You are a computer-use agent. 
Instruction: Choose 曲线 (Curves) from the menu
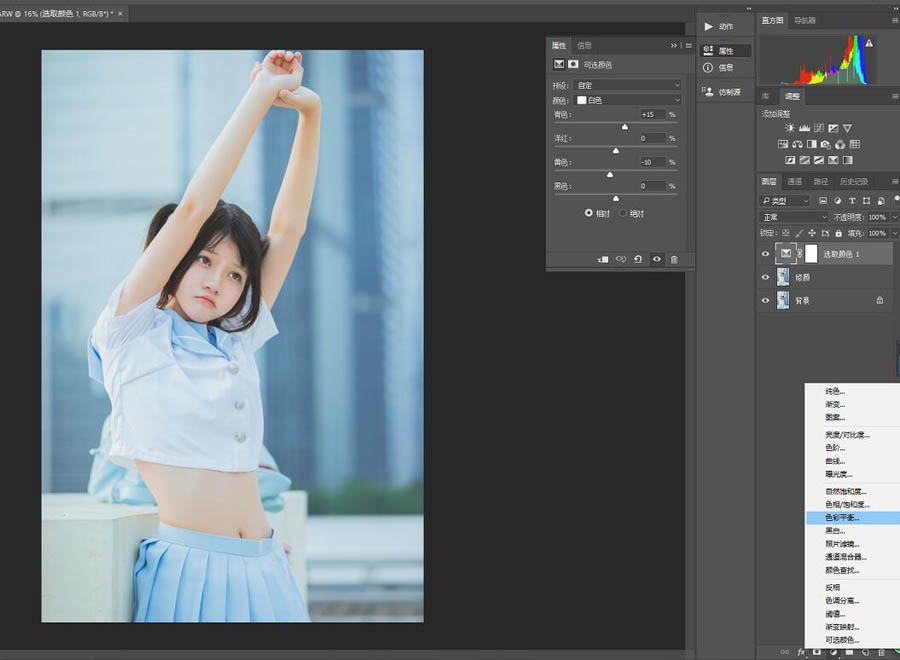click(x=835, y=461)
